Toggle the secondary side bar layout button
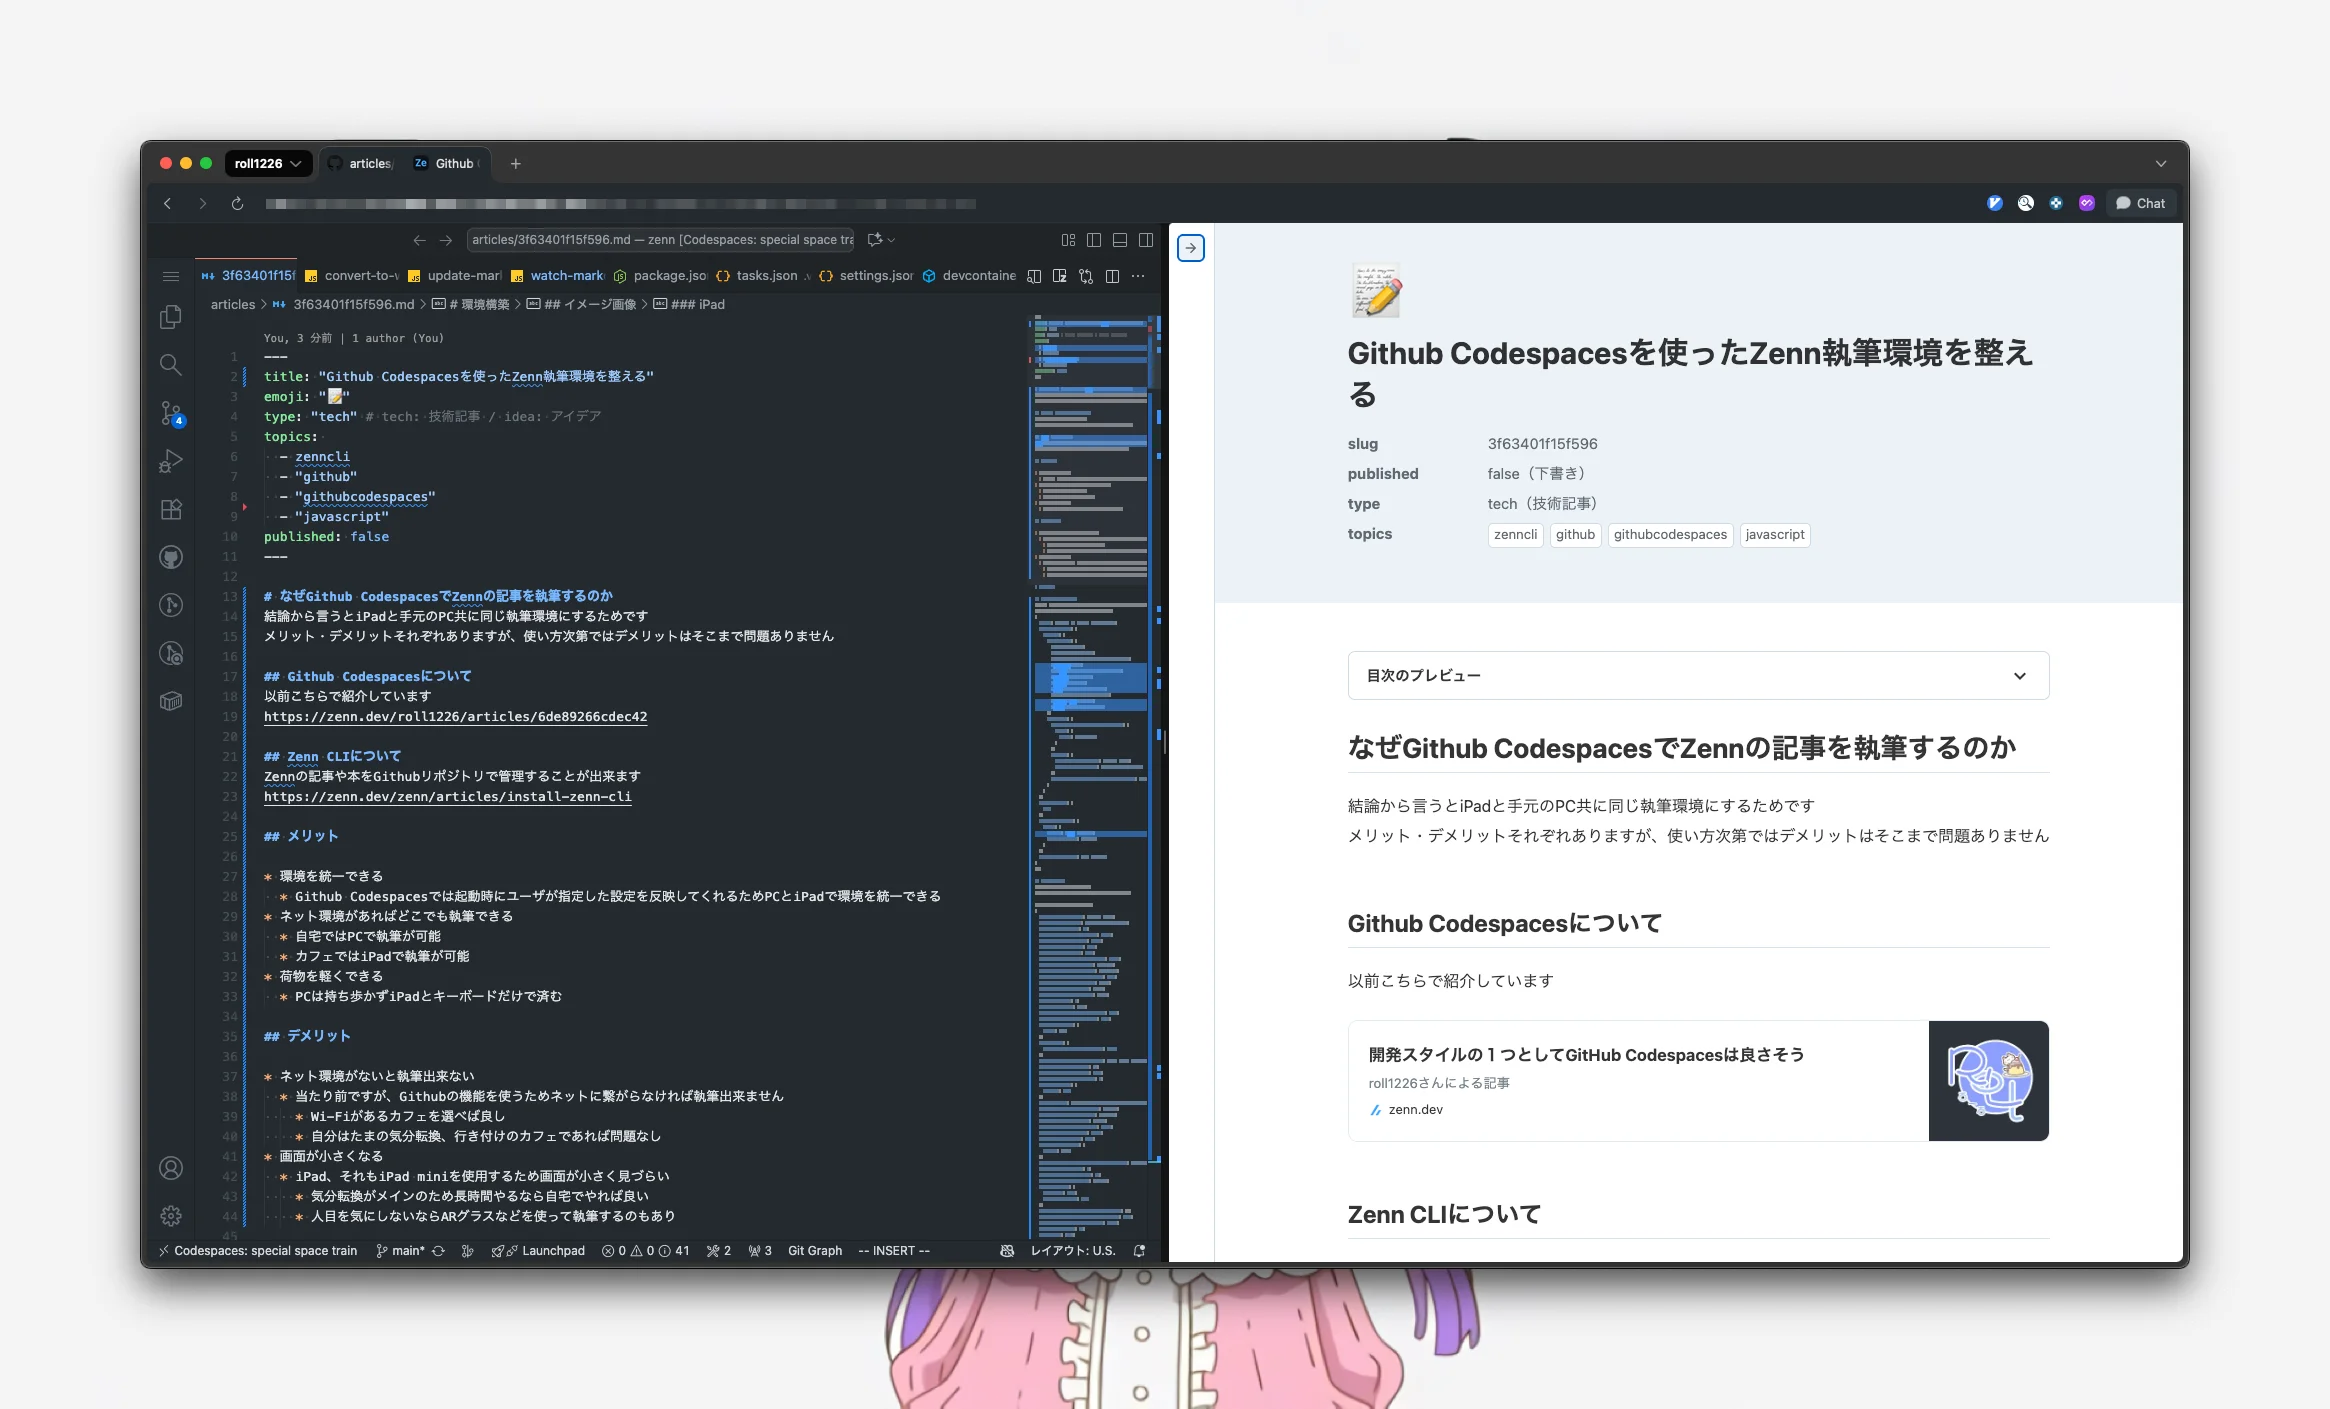Image resolution: width=2330 pixels, height=1409 pixels. point(1146,240)
